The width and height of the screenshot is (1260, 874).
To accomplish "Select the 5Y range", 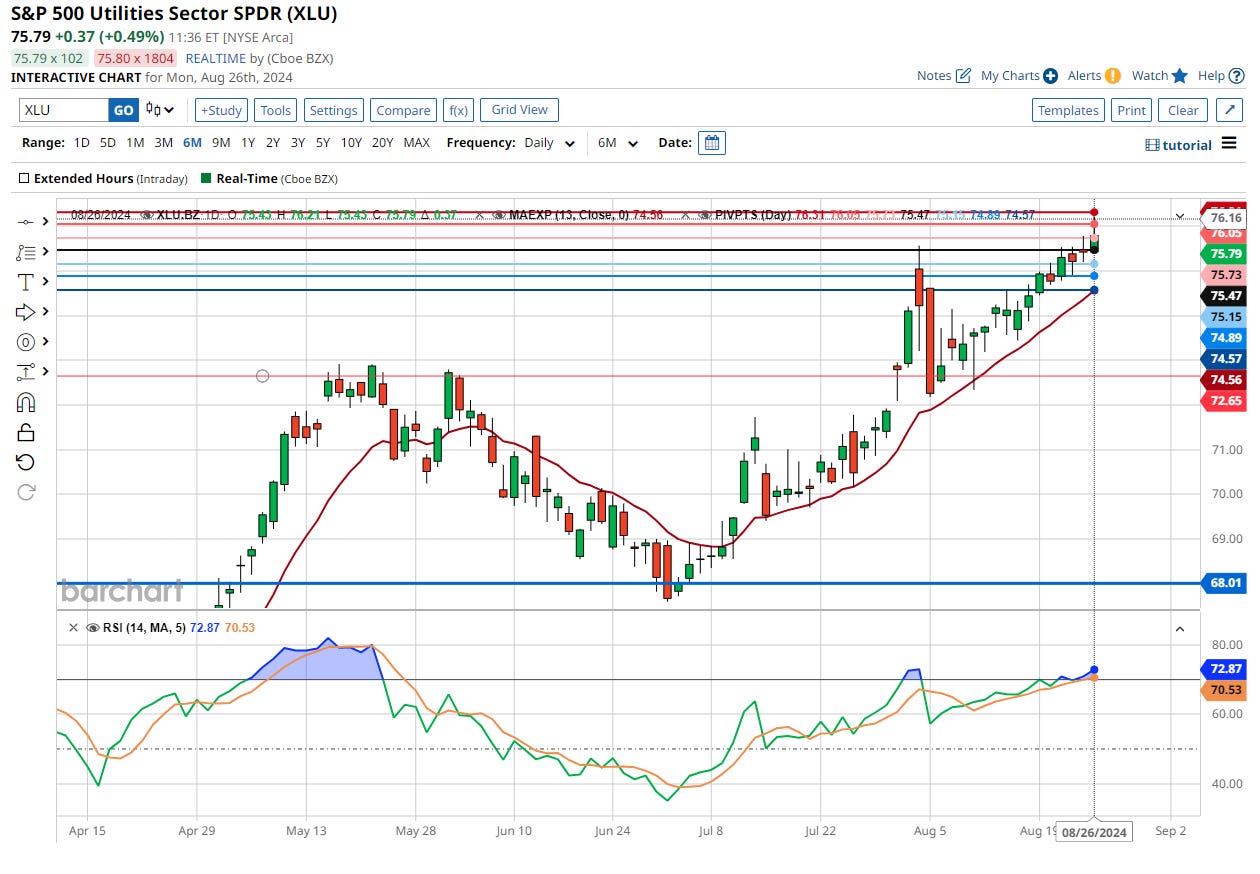I will coord(323,143).
